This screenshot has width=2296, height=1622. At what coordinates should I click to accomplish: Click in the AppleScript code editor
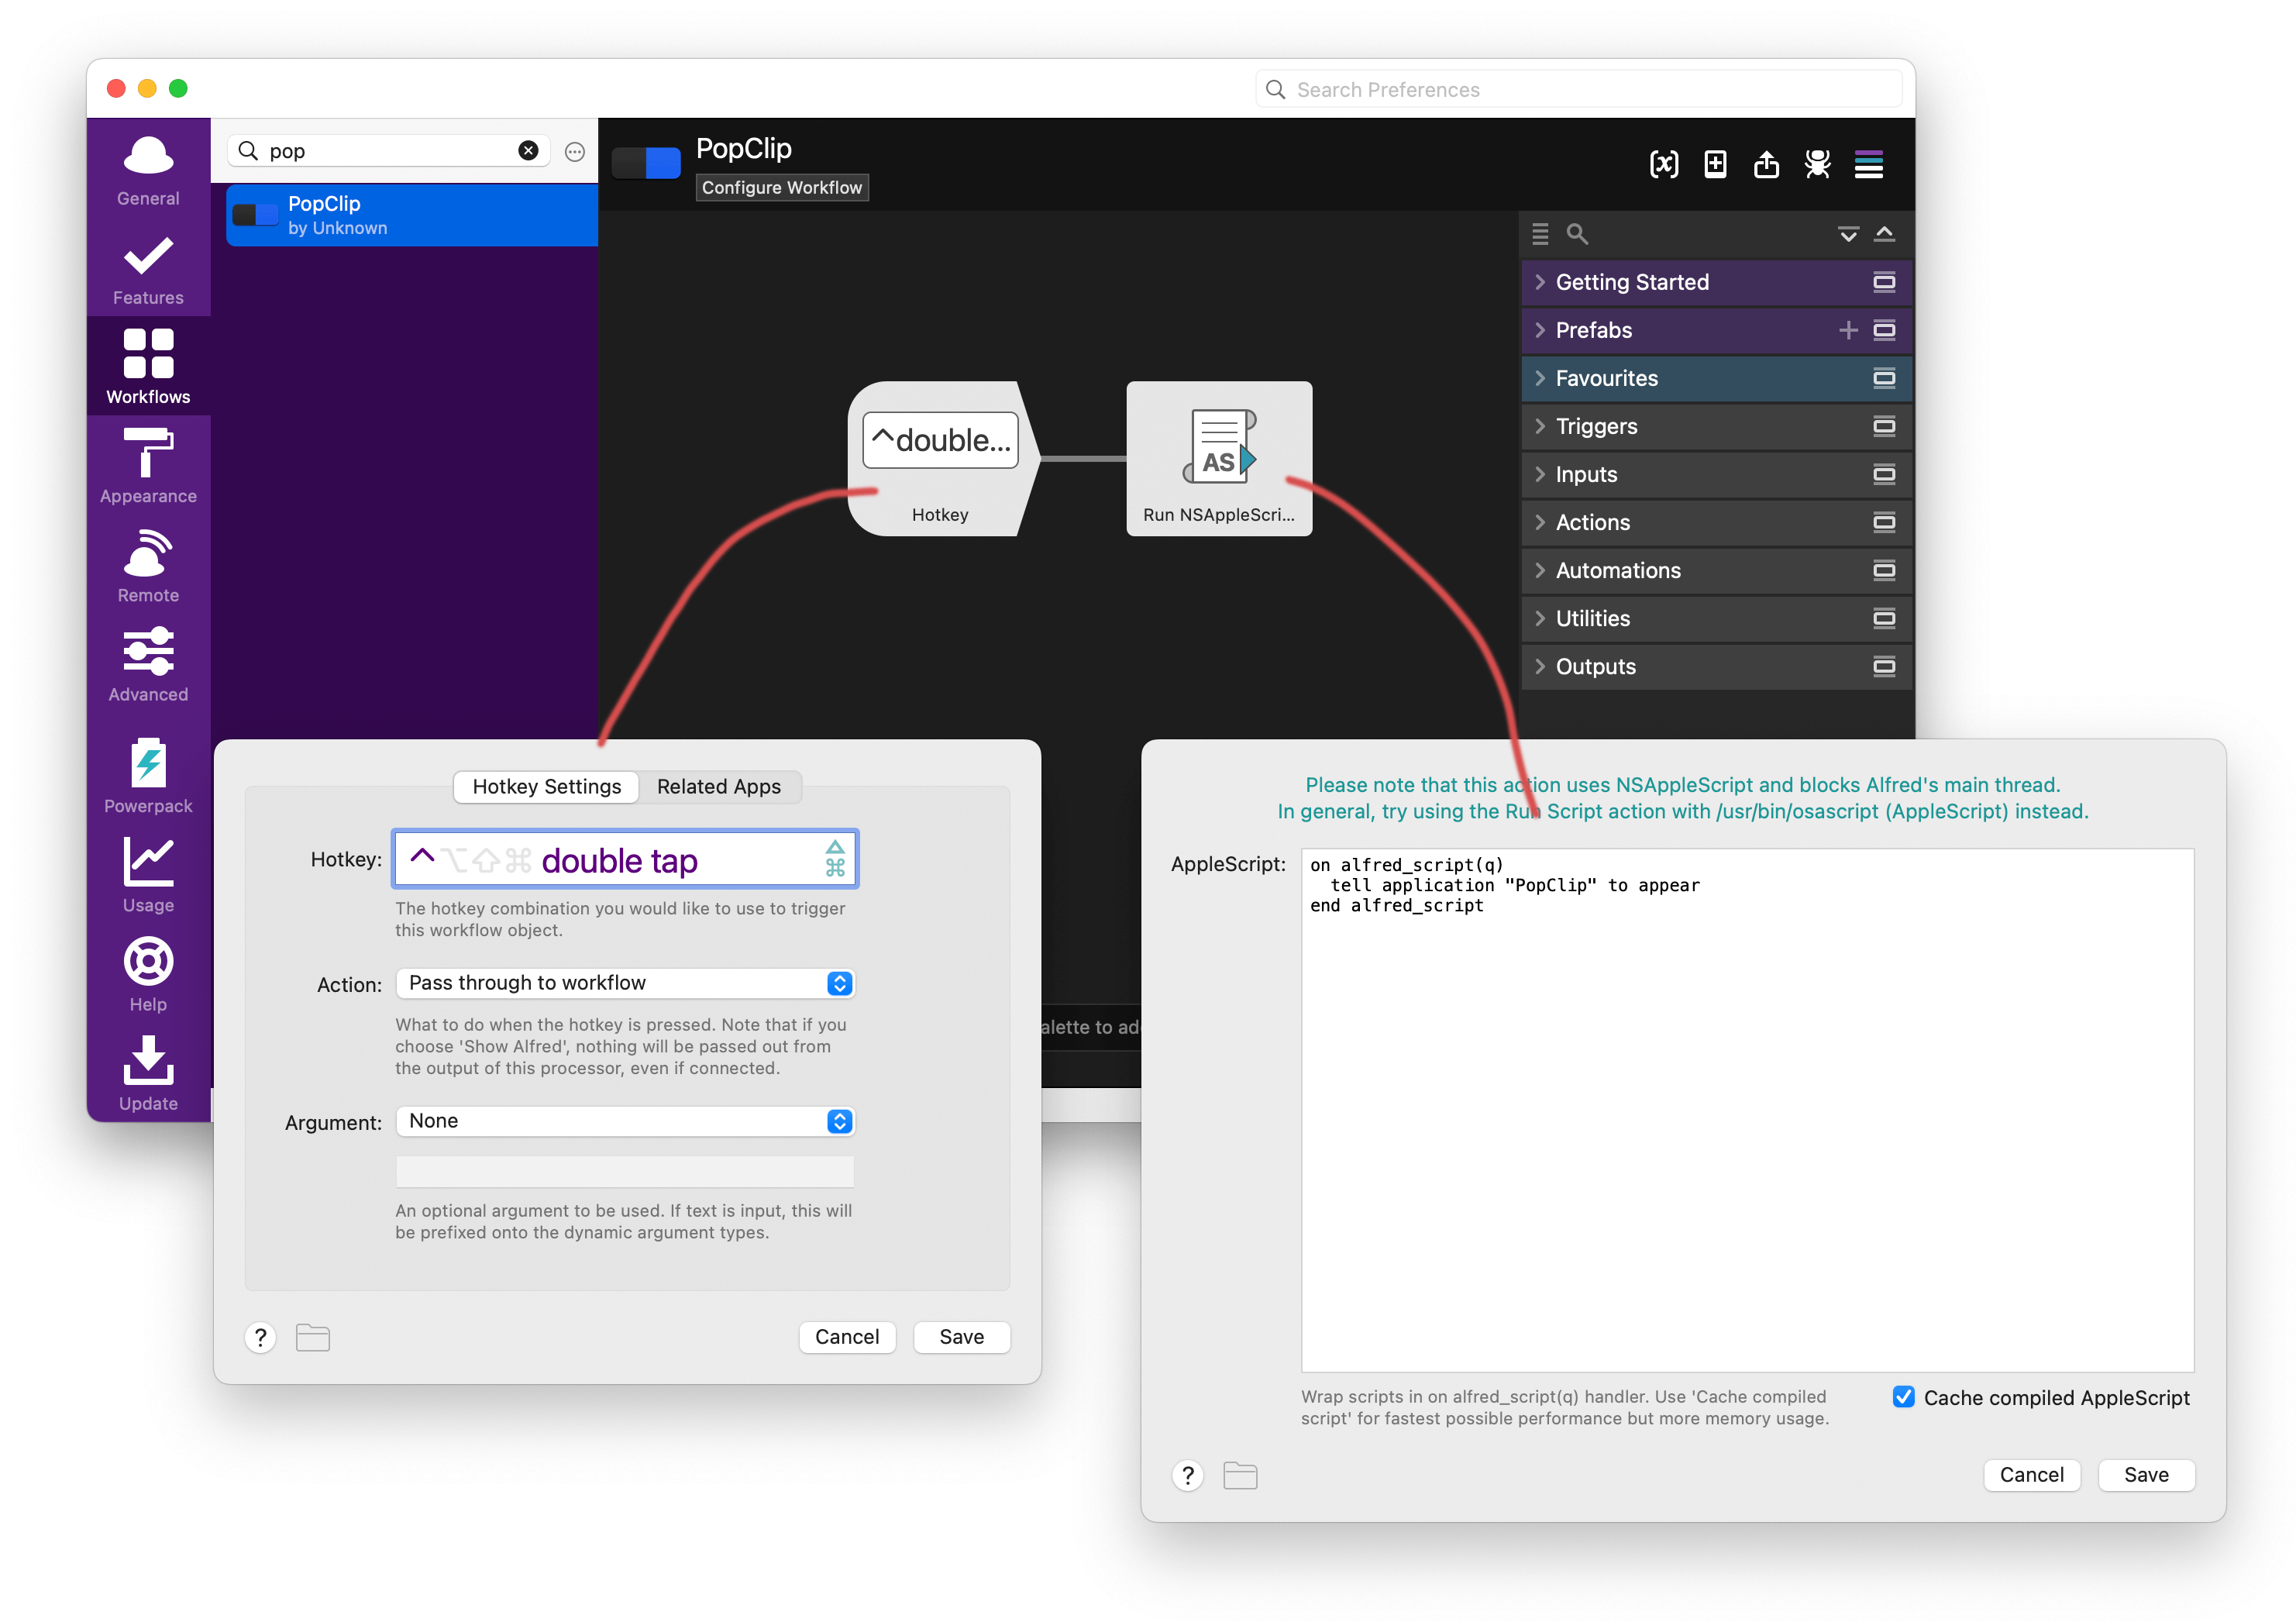click(x=1747, y=1110)
